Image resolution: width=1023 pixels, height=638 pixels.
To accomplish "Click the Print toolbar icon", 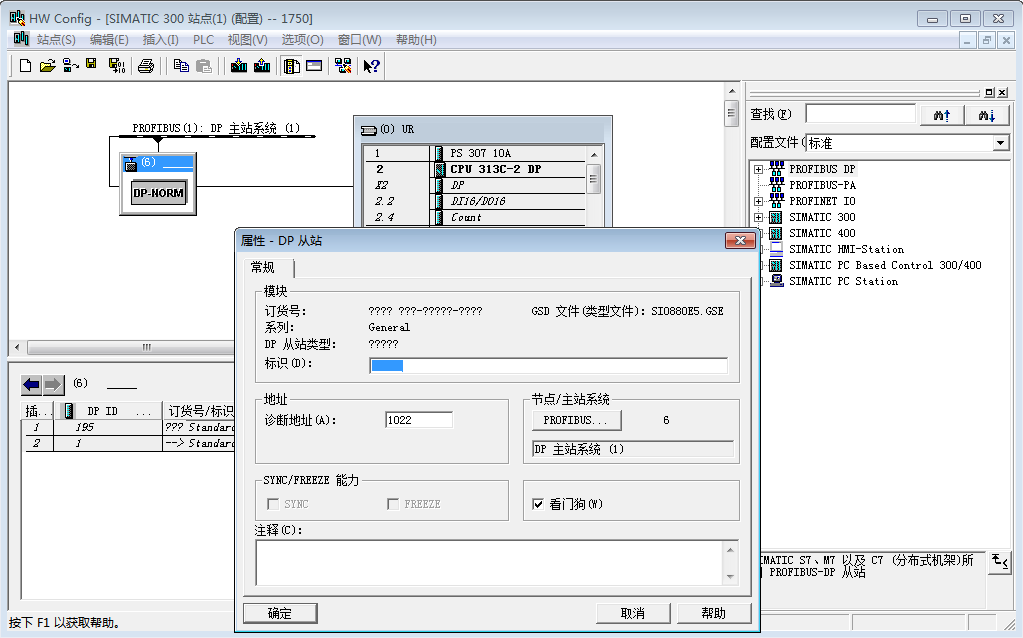I will (146, 66).
